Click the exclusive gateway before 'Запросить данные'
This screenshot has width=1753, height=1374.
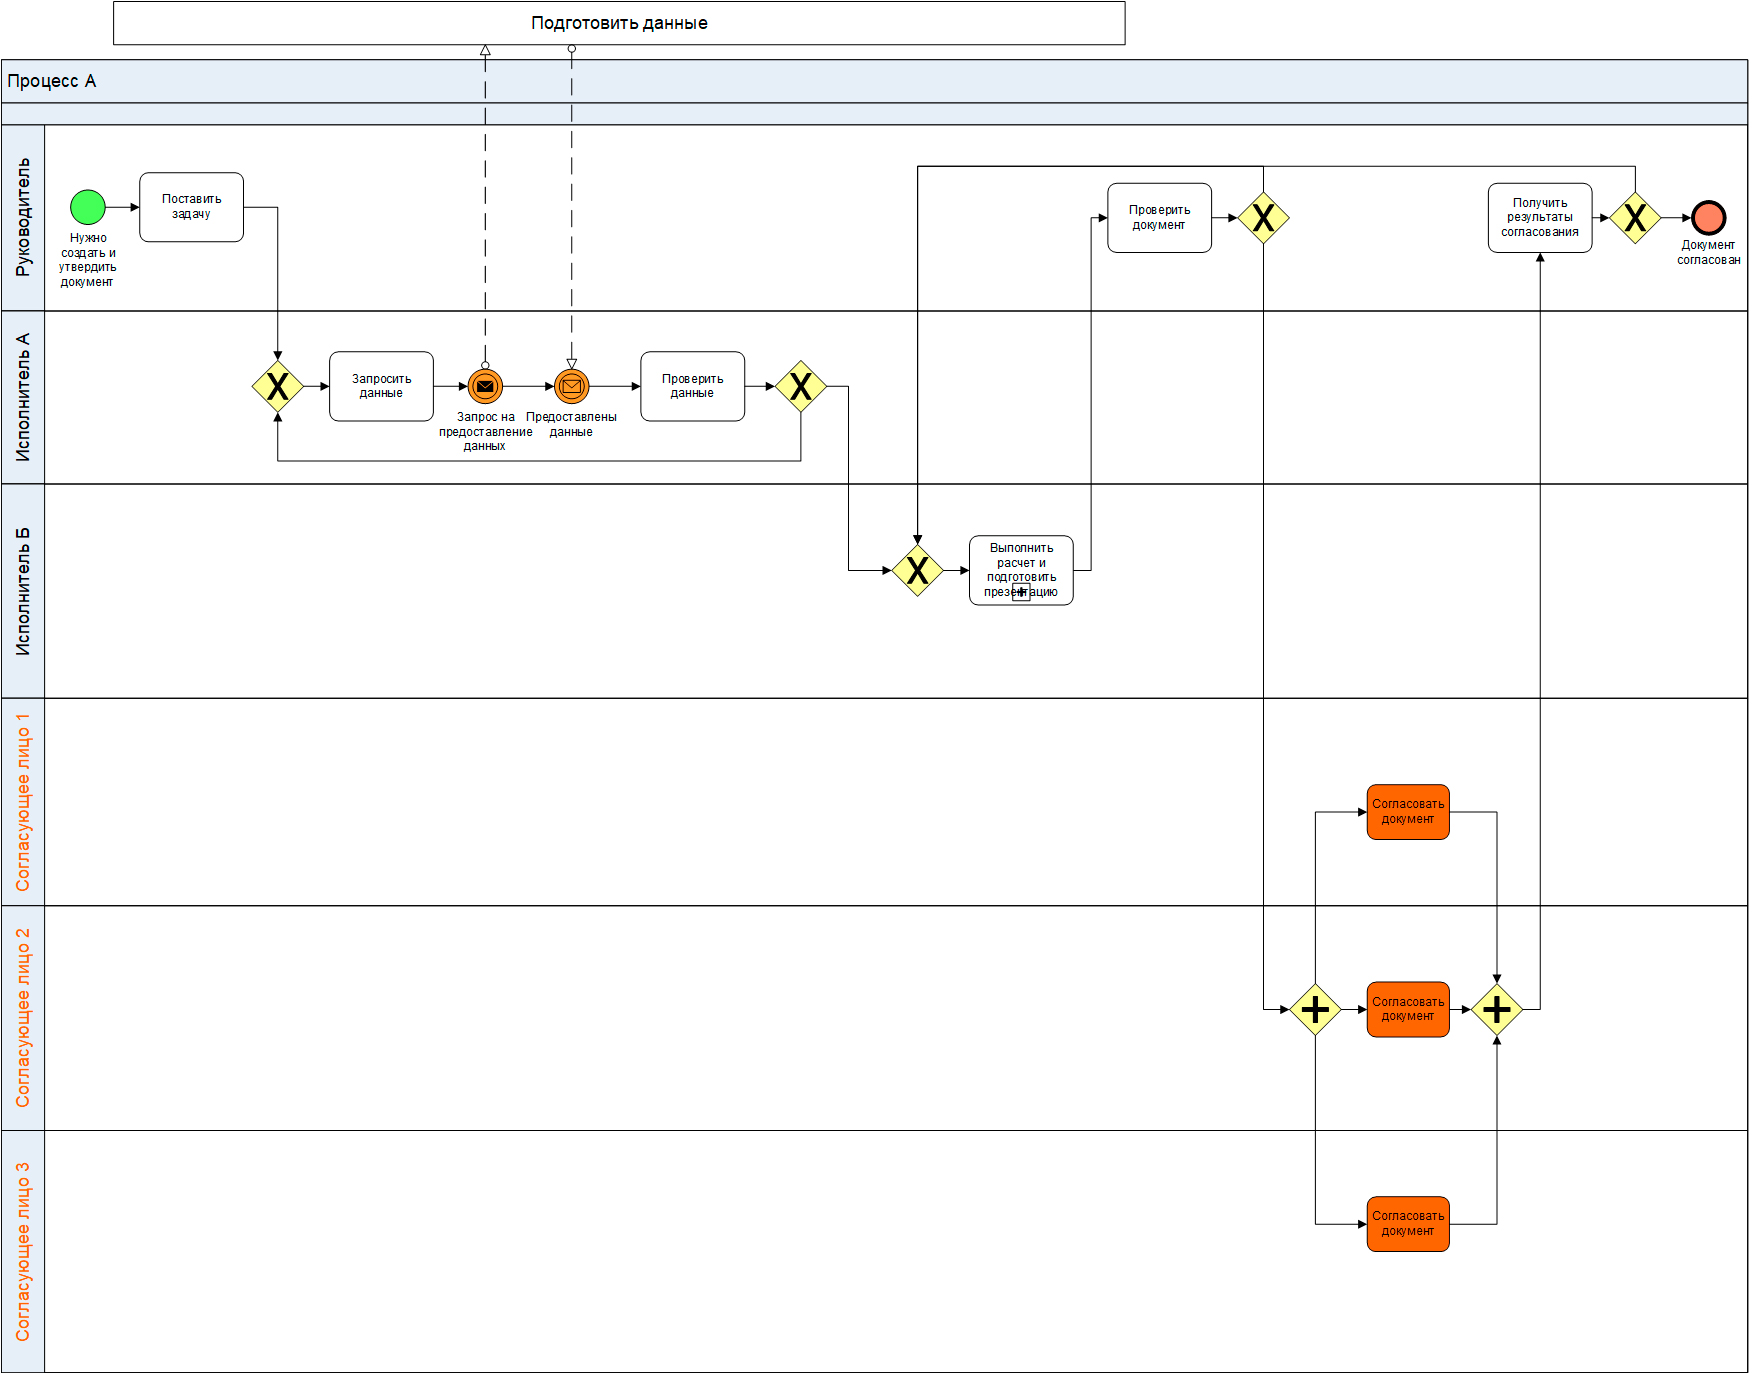[277, 386]
